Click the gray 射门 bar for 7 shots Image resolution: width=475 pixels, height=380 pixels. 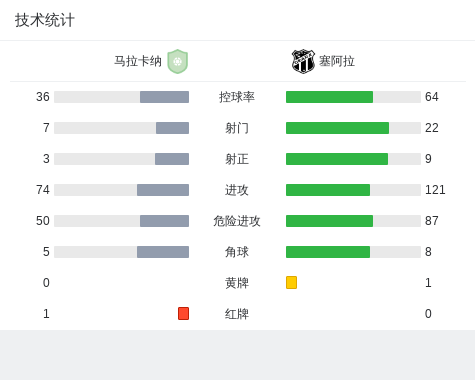click(x=172, y=128)
